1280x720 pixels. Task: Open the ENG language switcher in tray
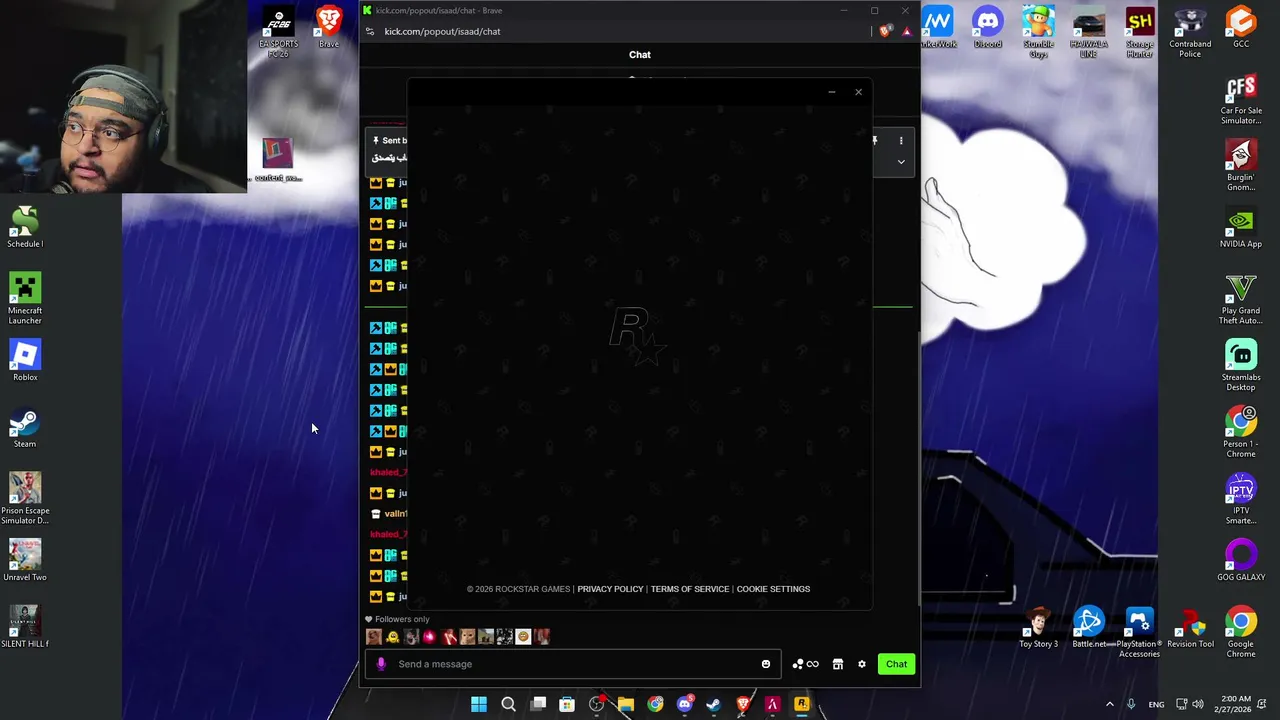click(x=1156, y=705)
